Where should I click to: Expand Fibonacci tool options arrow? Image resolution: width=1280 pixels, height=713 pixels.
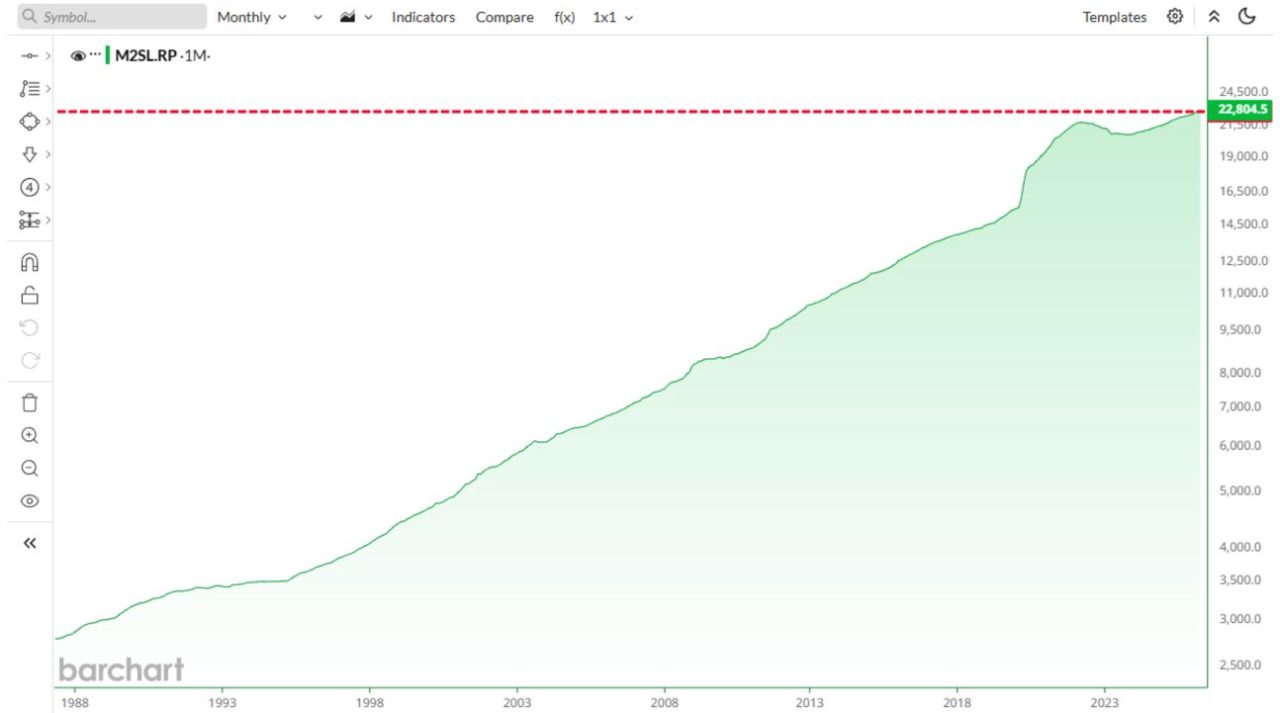pyautogui.click(x=48, y=89)
